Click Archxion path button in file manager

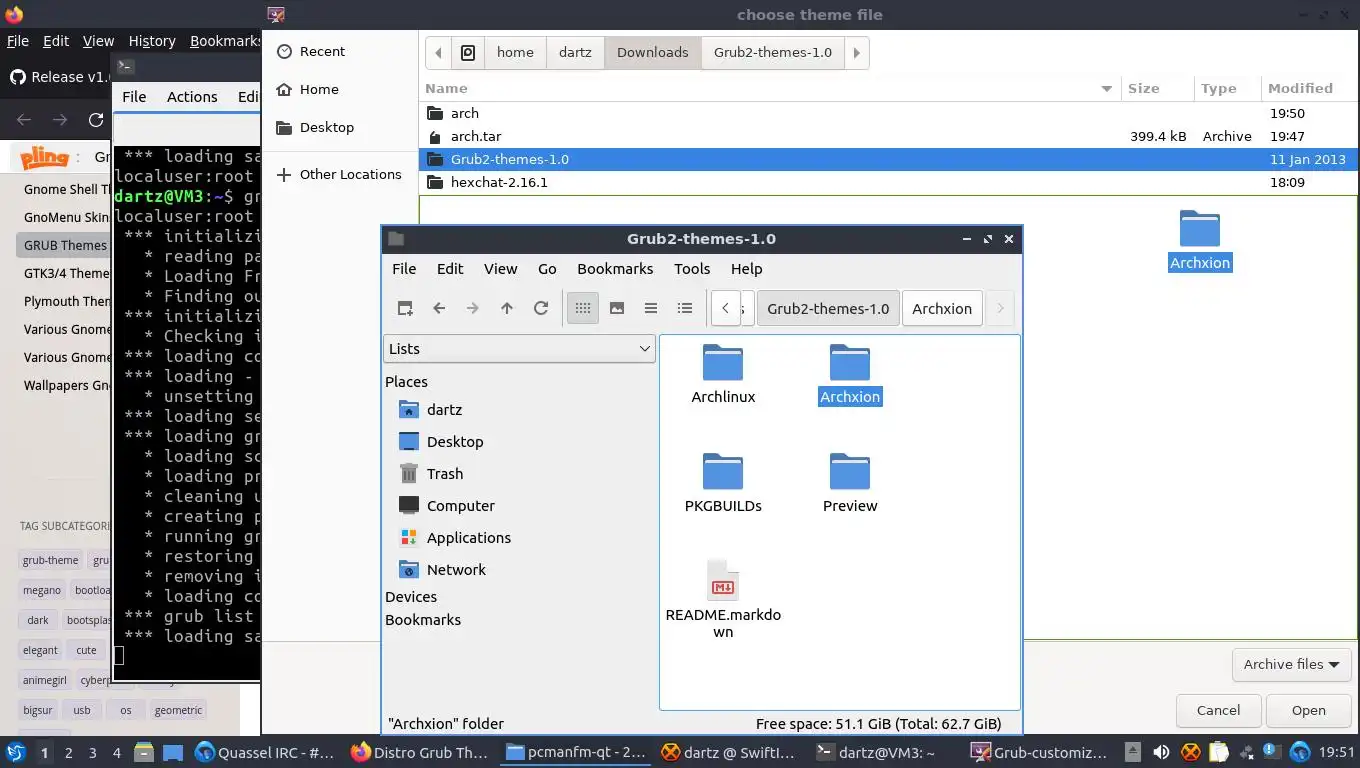[x=942, y=309]
